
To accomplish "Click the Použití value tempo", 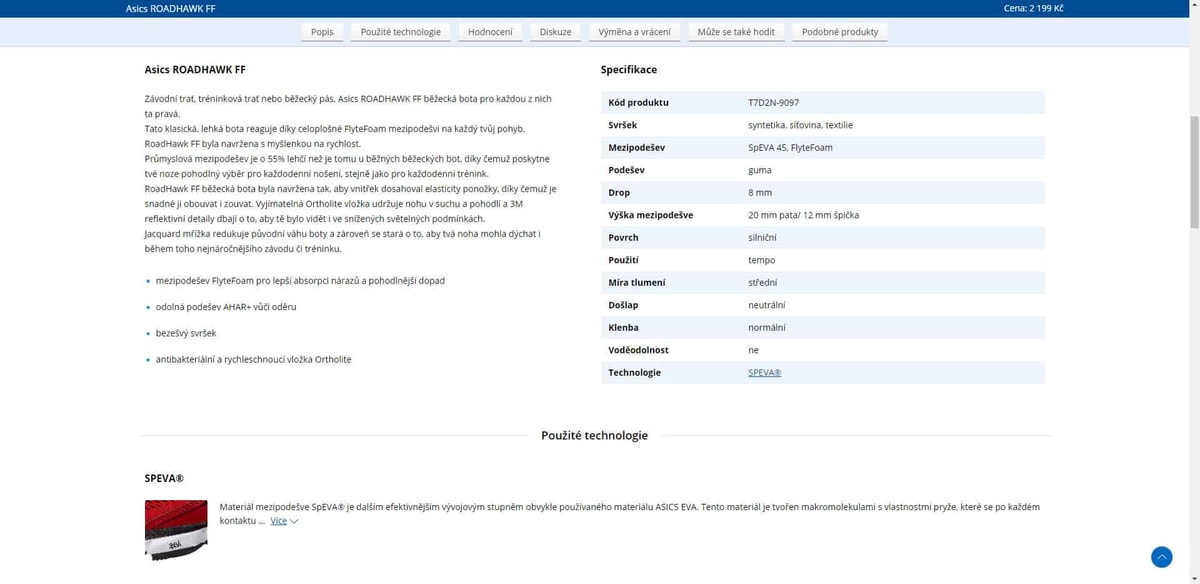I will pyautogui.click(x=762, y=260).
